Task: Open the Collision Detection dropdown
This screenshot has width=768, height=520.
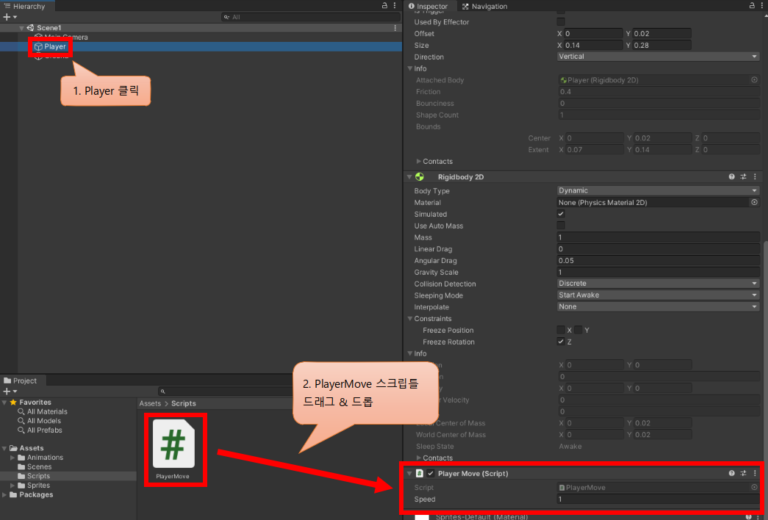Action: (658, 284)
